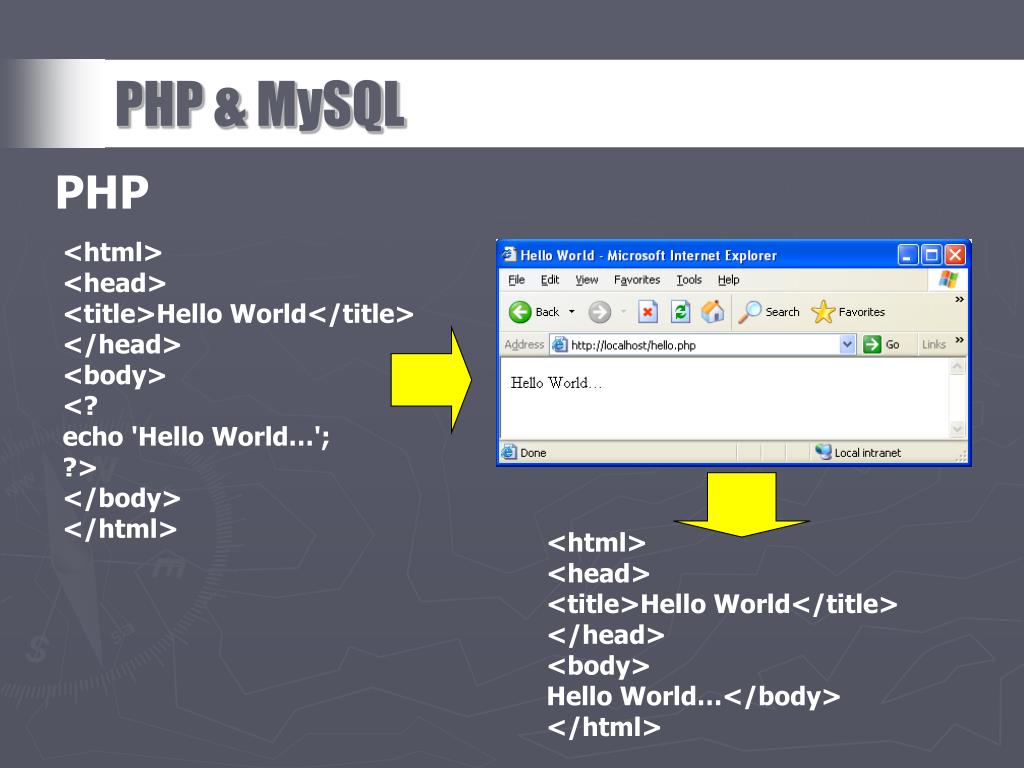
Task: Open the Back button history dropdown arrow
Action: [571, 312]
